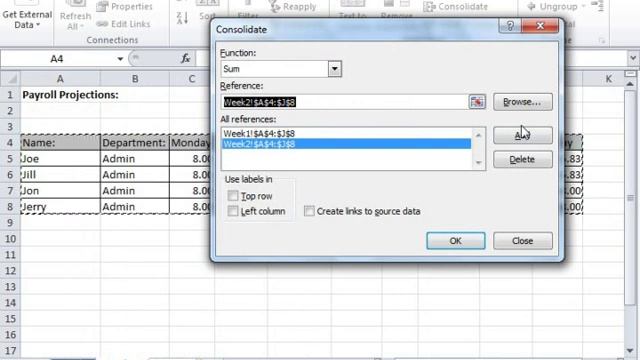
Task: Click the worksheet vertical scroll down arrow
Action: click(x=630, y=350)
